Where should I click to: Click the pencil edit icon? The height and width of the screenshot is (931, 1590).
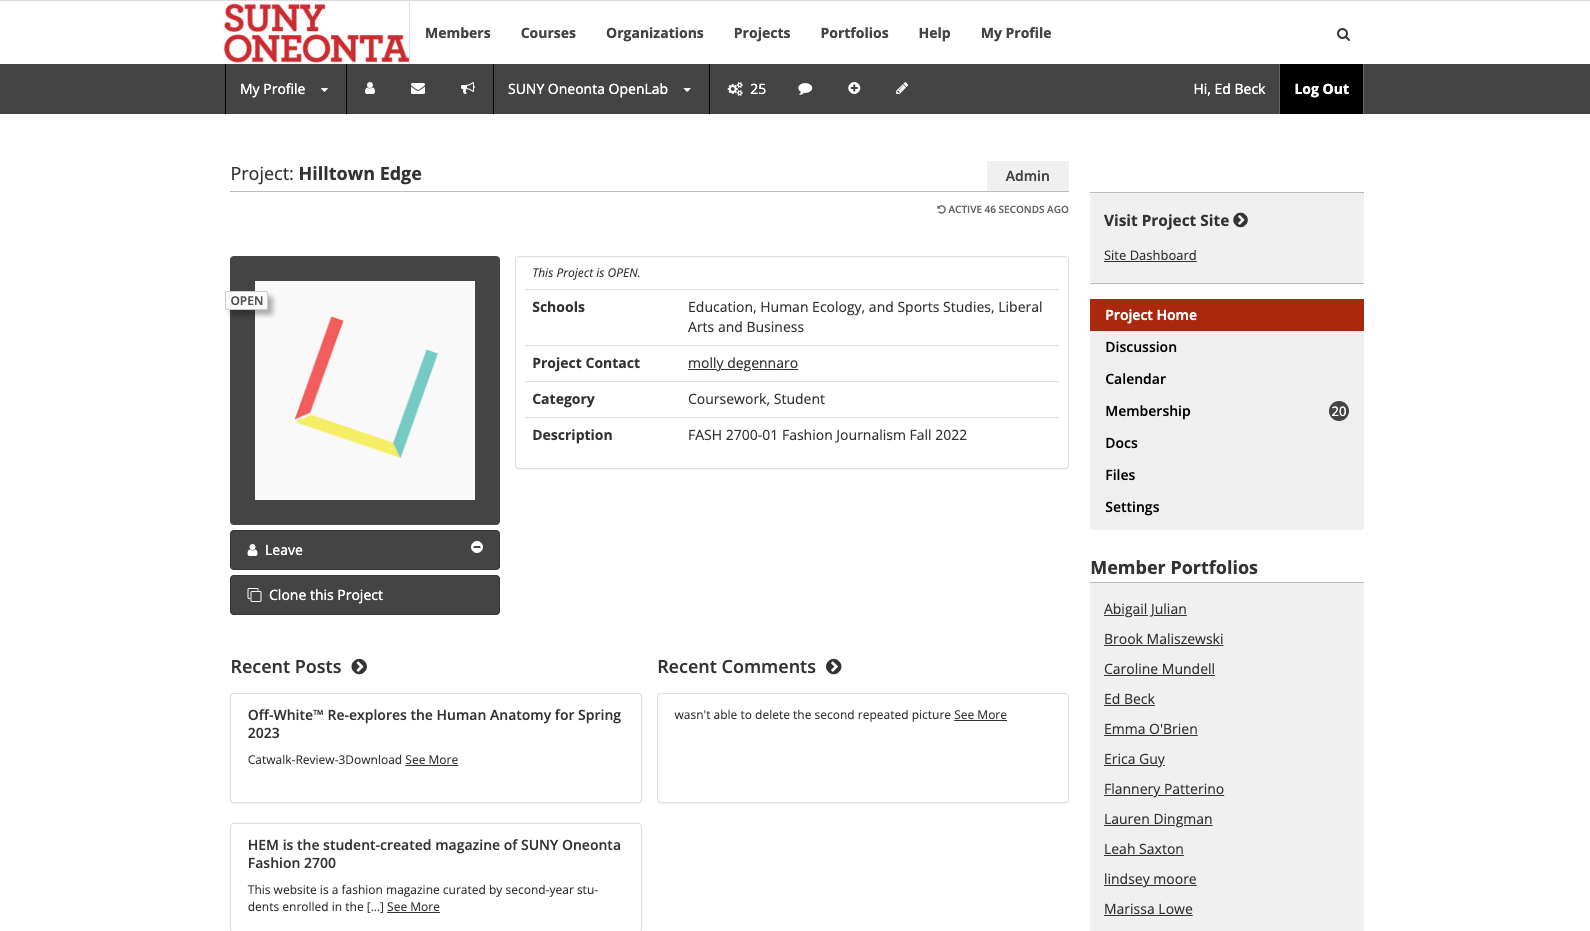tap(902, 89)
